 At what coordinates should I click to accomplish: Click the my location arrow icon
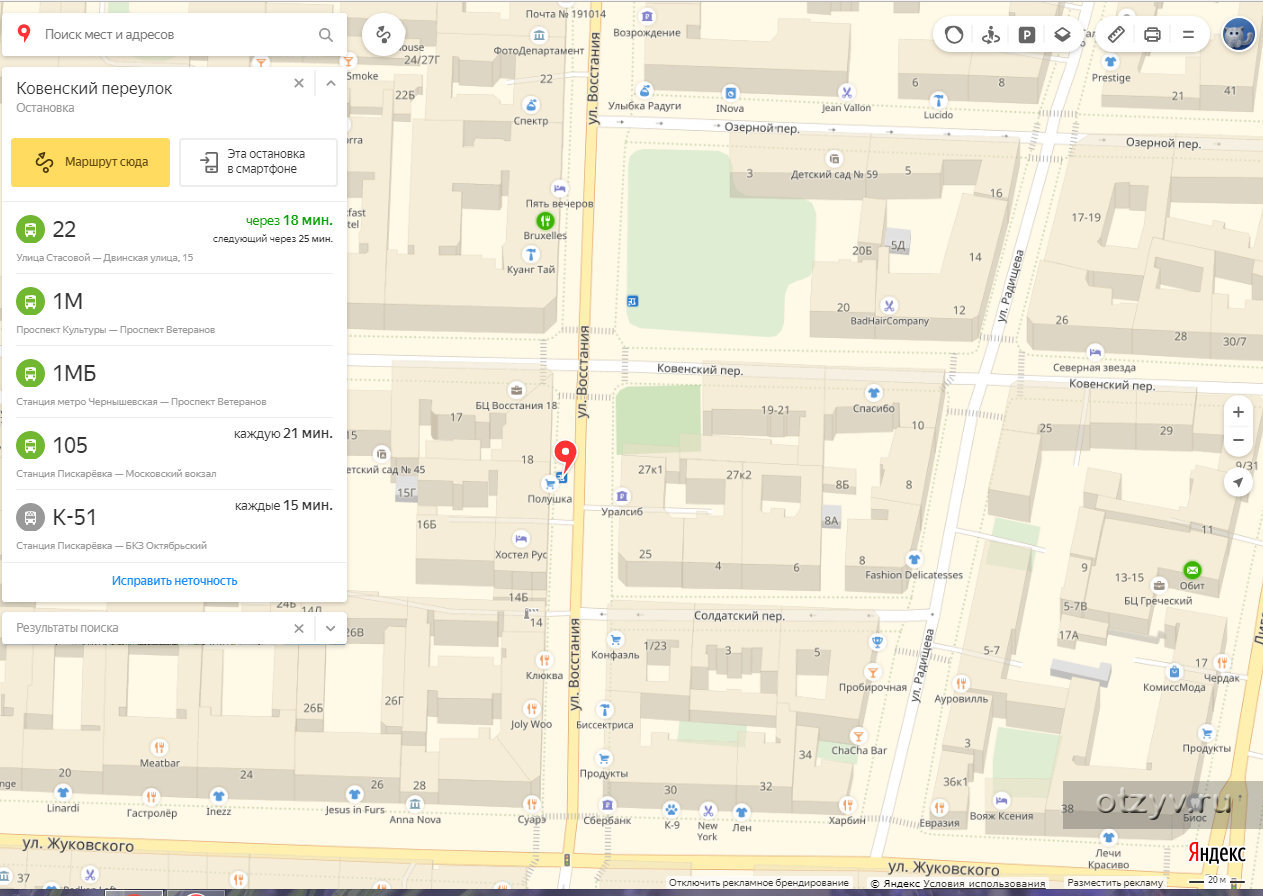[1238, 483]
